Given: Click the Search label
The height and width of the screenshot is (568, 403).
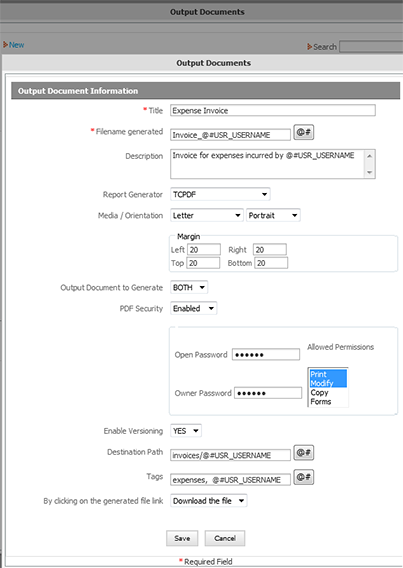Looking at the screenshot, I should coord(325,47).
